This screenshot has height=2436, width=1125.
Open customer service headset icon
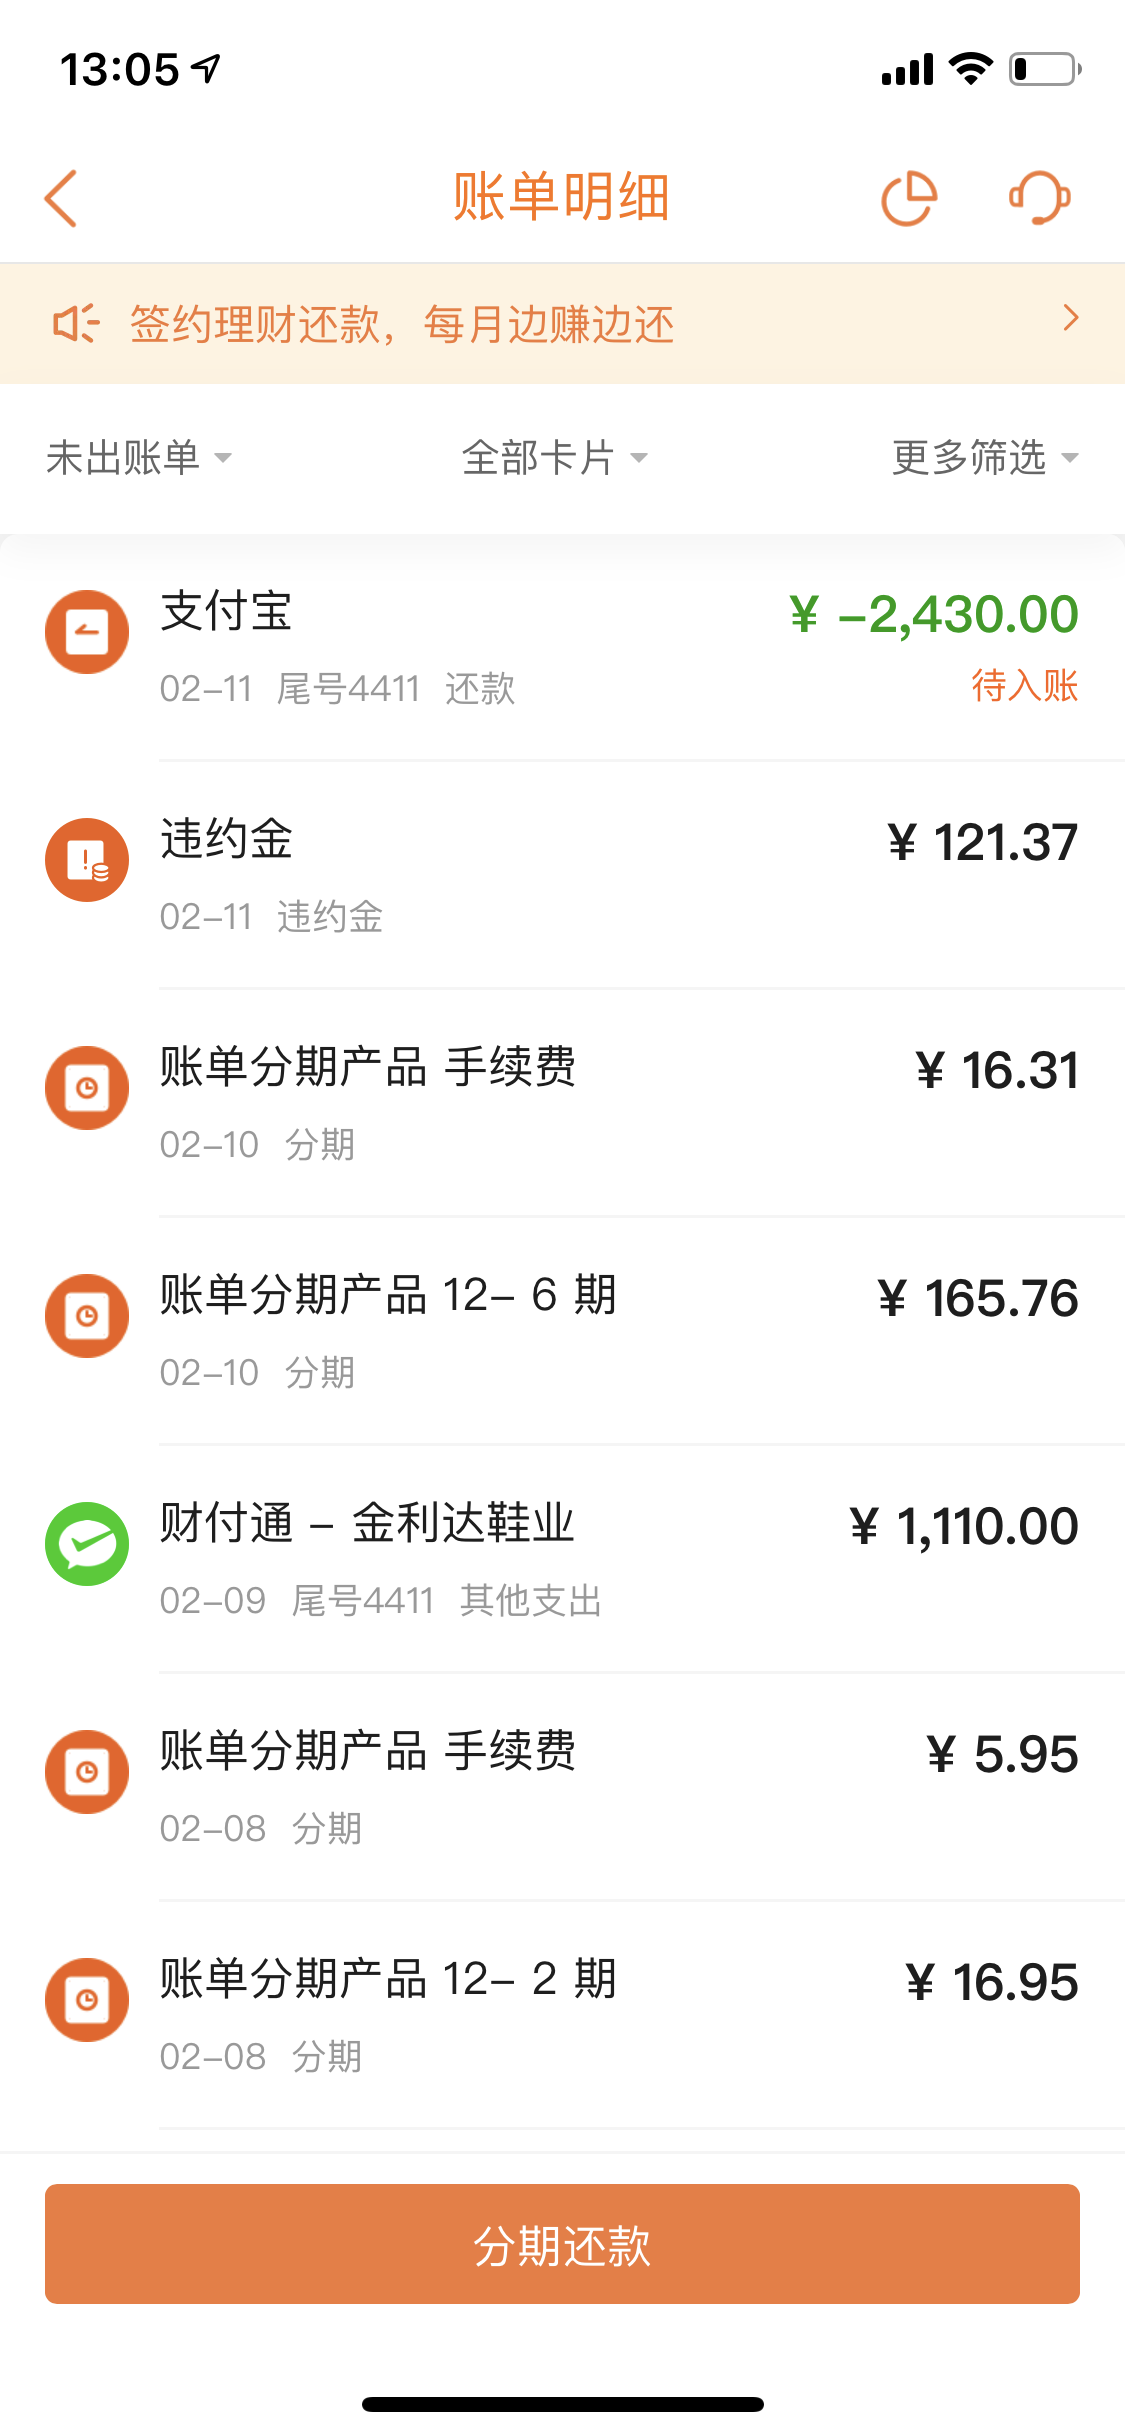1040,198
